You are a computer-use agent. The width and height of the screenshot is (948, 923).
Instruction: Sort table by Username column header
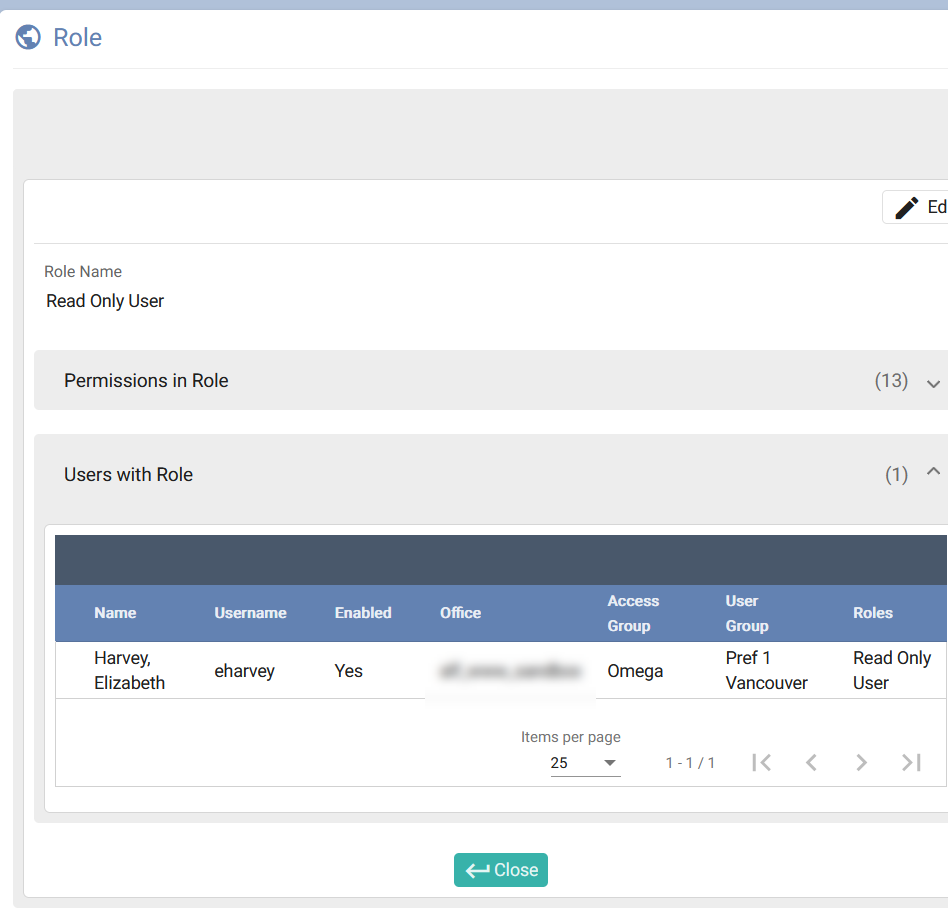pyautogui.click(x=250, y=613)
